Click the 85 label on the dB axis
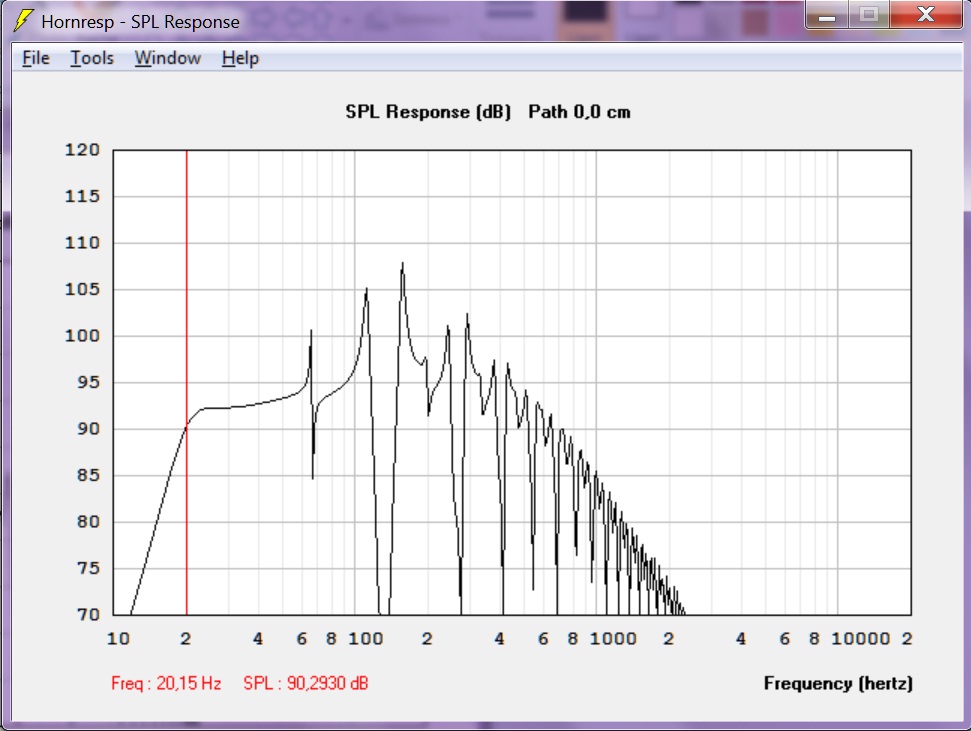This screenshot has width=971, height=731. (89, 475)
